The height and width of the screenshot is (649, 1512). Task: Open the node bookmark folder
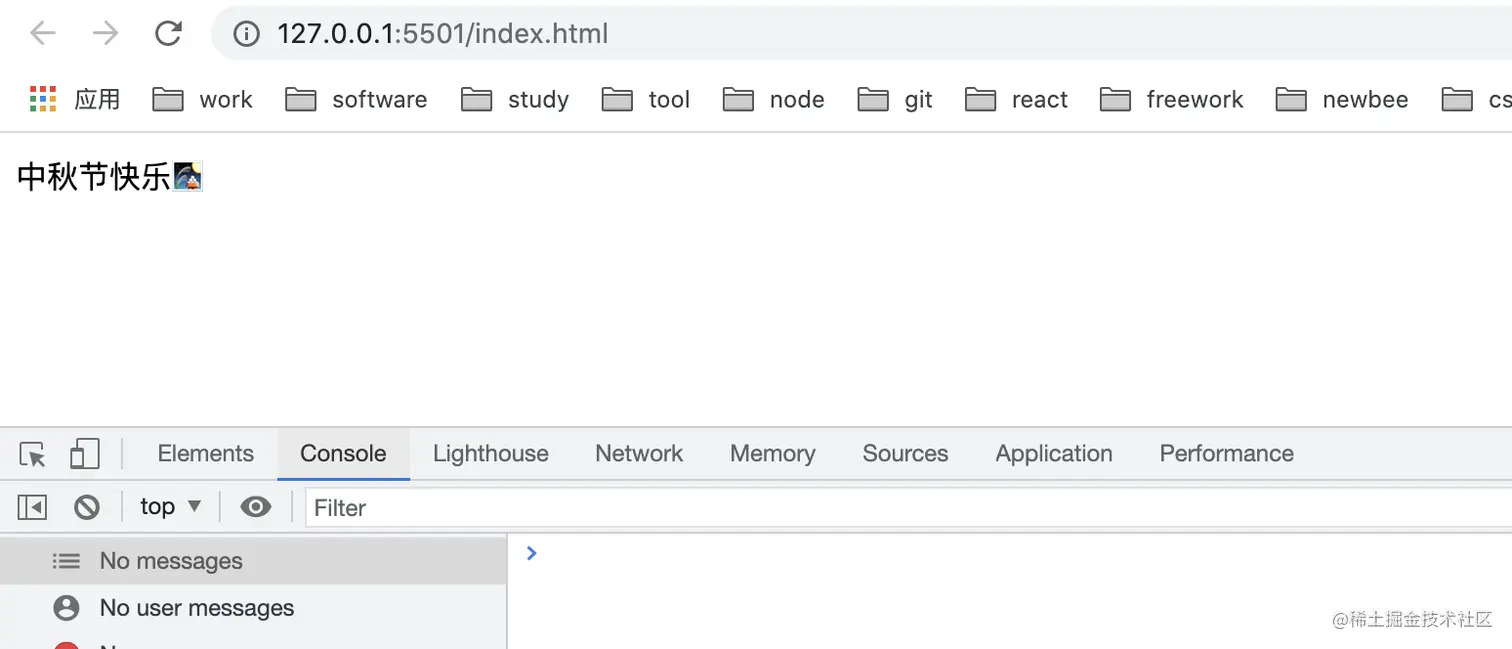pos(774,99)
